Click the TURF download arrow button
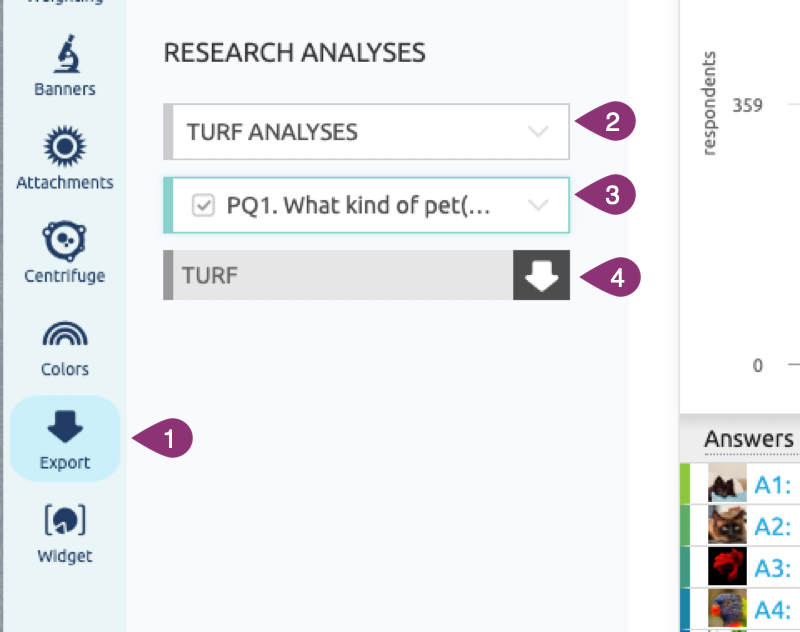The height and width of the screenshot is (632, 800). [541, 275]
